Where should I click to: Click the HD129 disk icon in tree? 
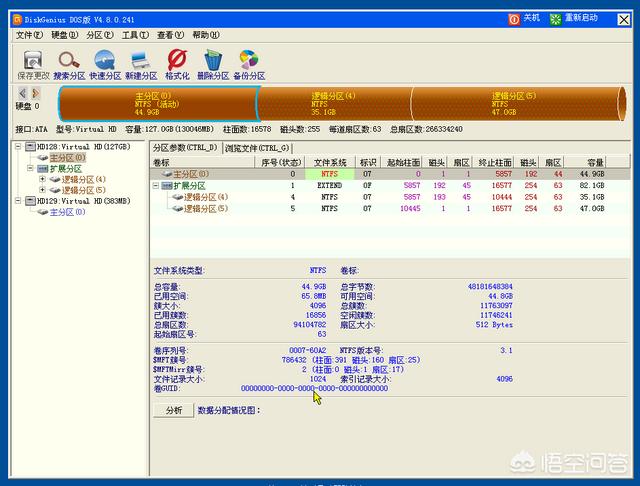coord(31,201)
